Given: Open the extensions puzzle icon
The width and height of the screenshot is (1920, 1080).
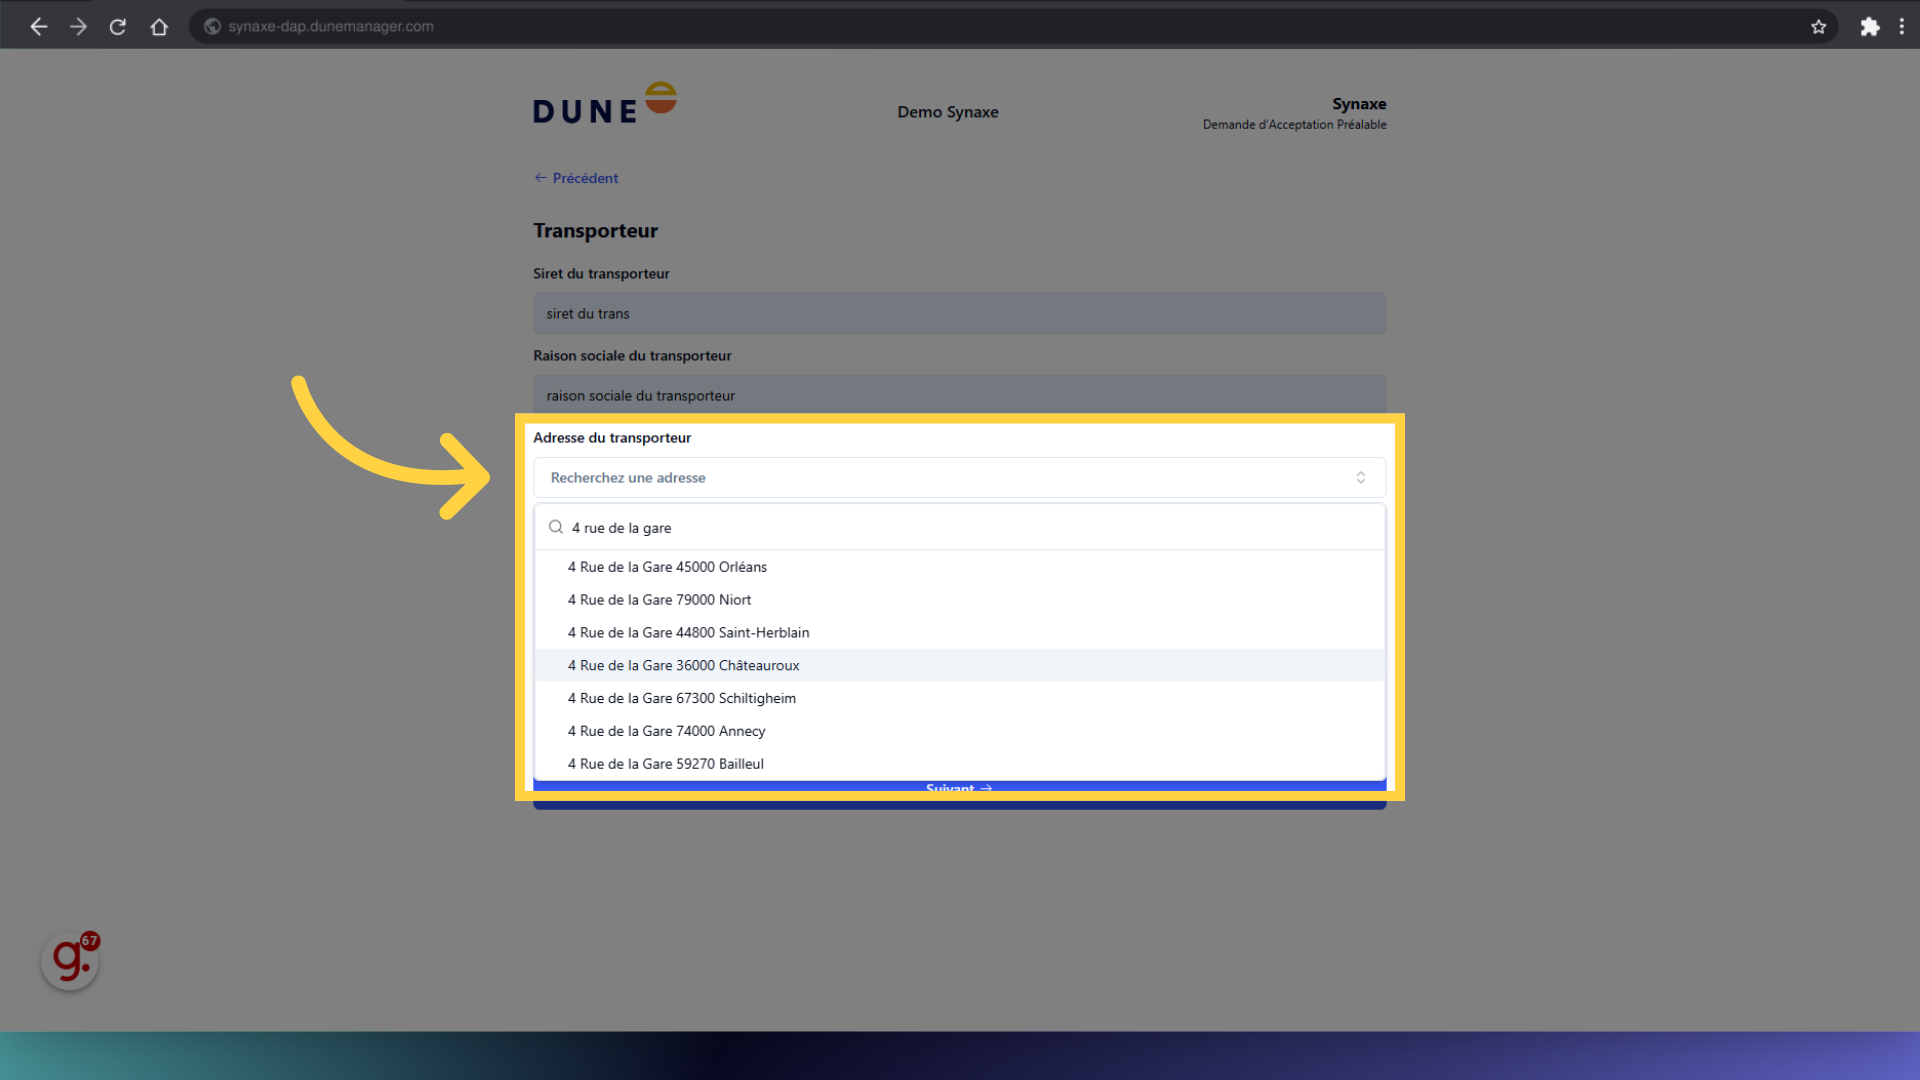Looking at the screenshot, I should click(x=1869, y=27).
